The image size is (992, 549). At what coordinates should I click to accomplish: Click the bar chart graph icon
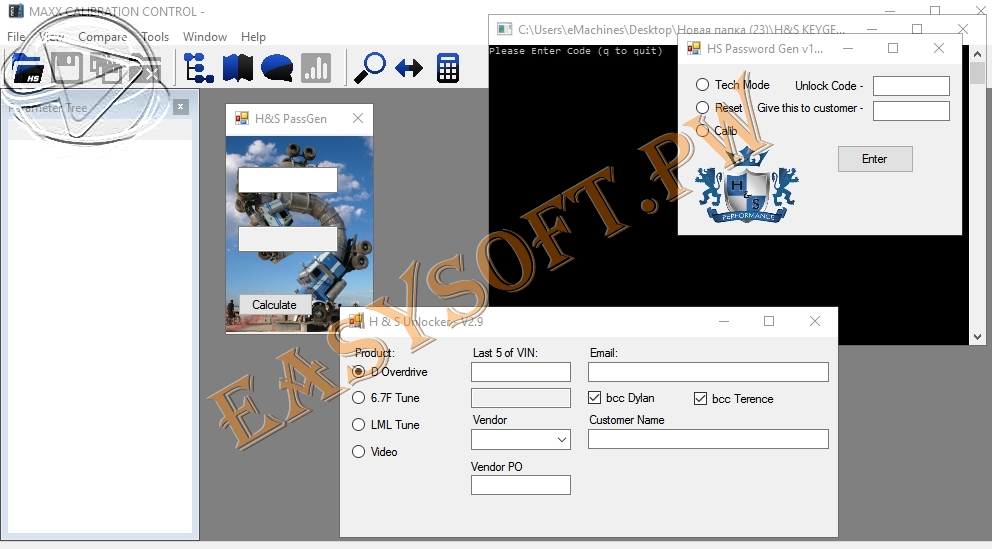click(x=316, y=68)
